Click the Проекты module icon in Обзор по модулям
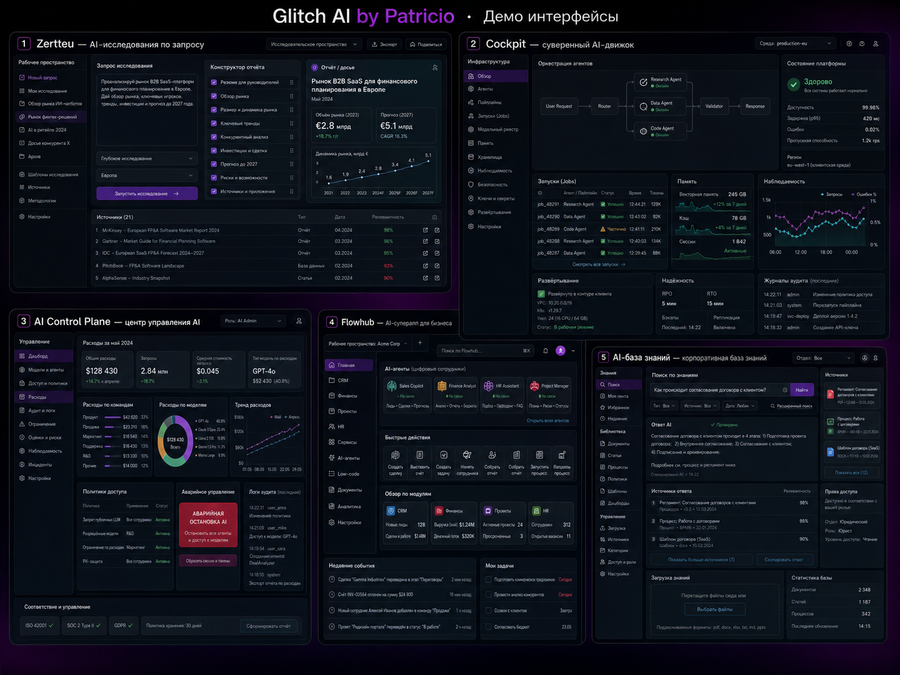 click(488, 510)
